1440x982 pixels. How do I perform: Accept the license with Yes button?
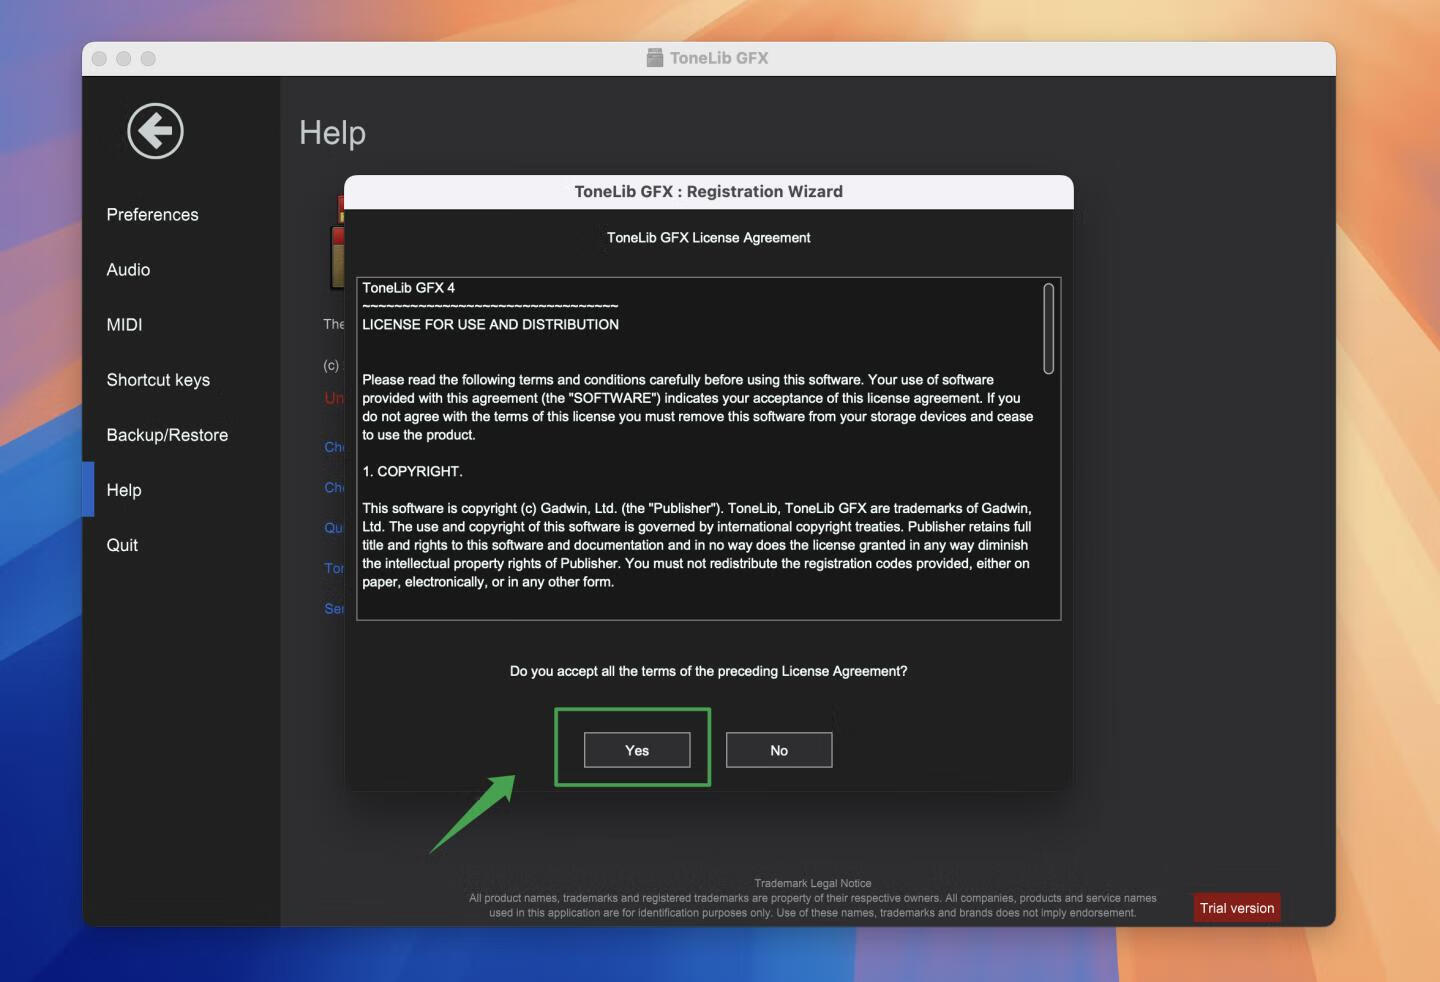[637, 750]
